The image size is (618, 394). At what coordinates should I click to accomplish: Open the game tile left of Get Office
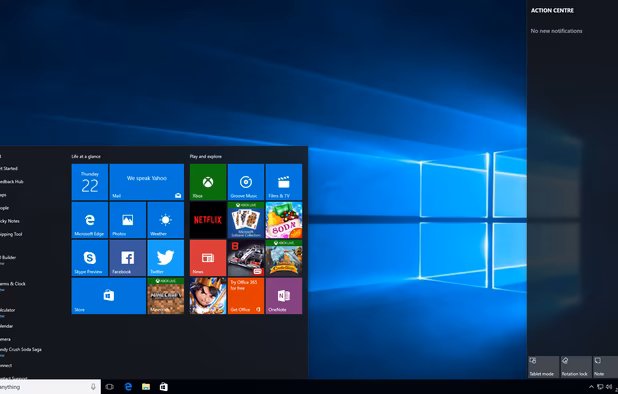click(x=208, y=296)
